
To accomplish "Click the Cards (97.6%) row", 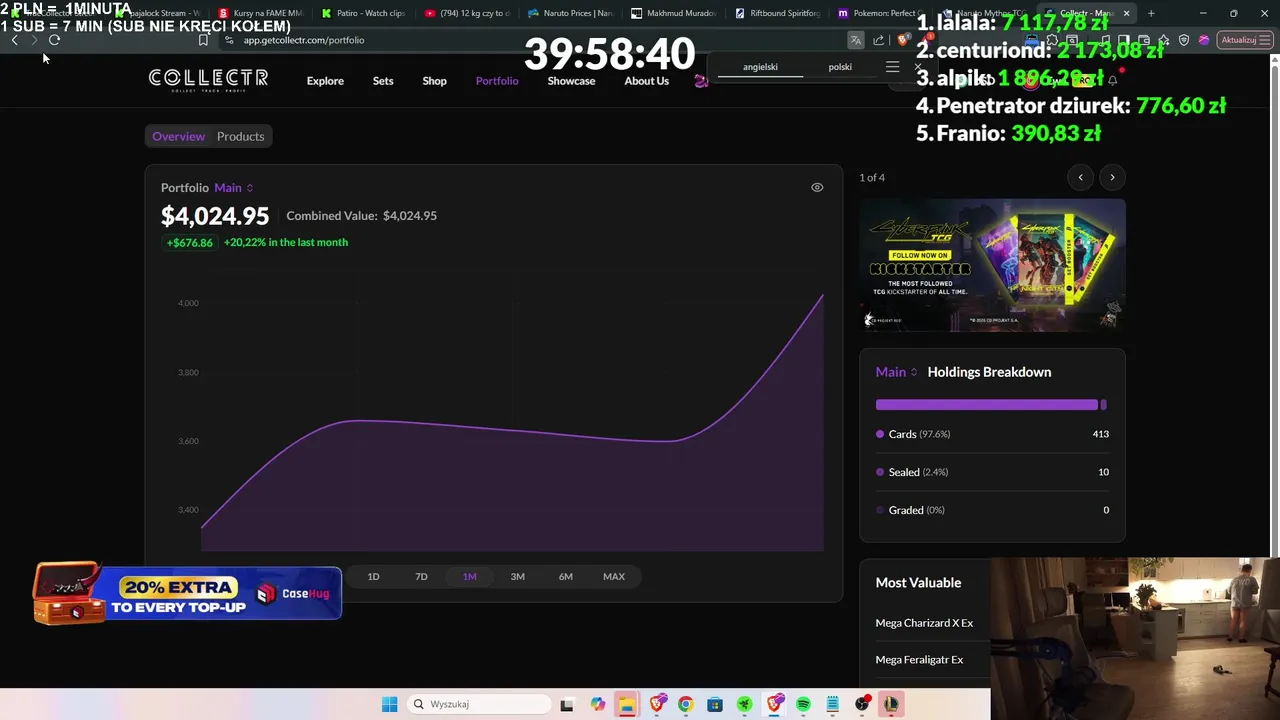I will 992,434.
